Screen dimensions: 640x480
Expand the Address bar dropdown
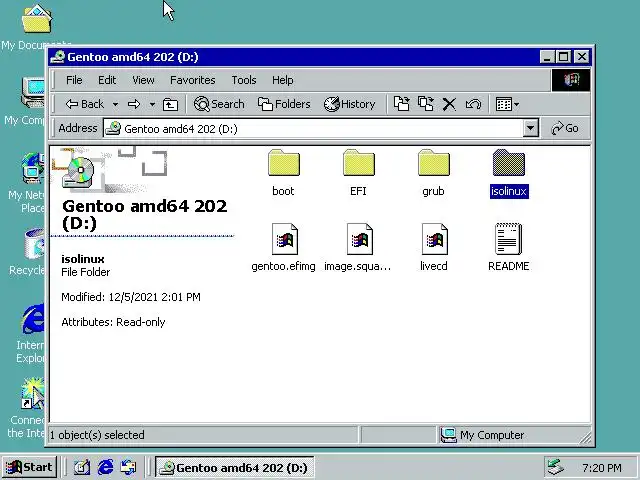[530, 129]
